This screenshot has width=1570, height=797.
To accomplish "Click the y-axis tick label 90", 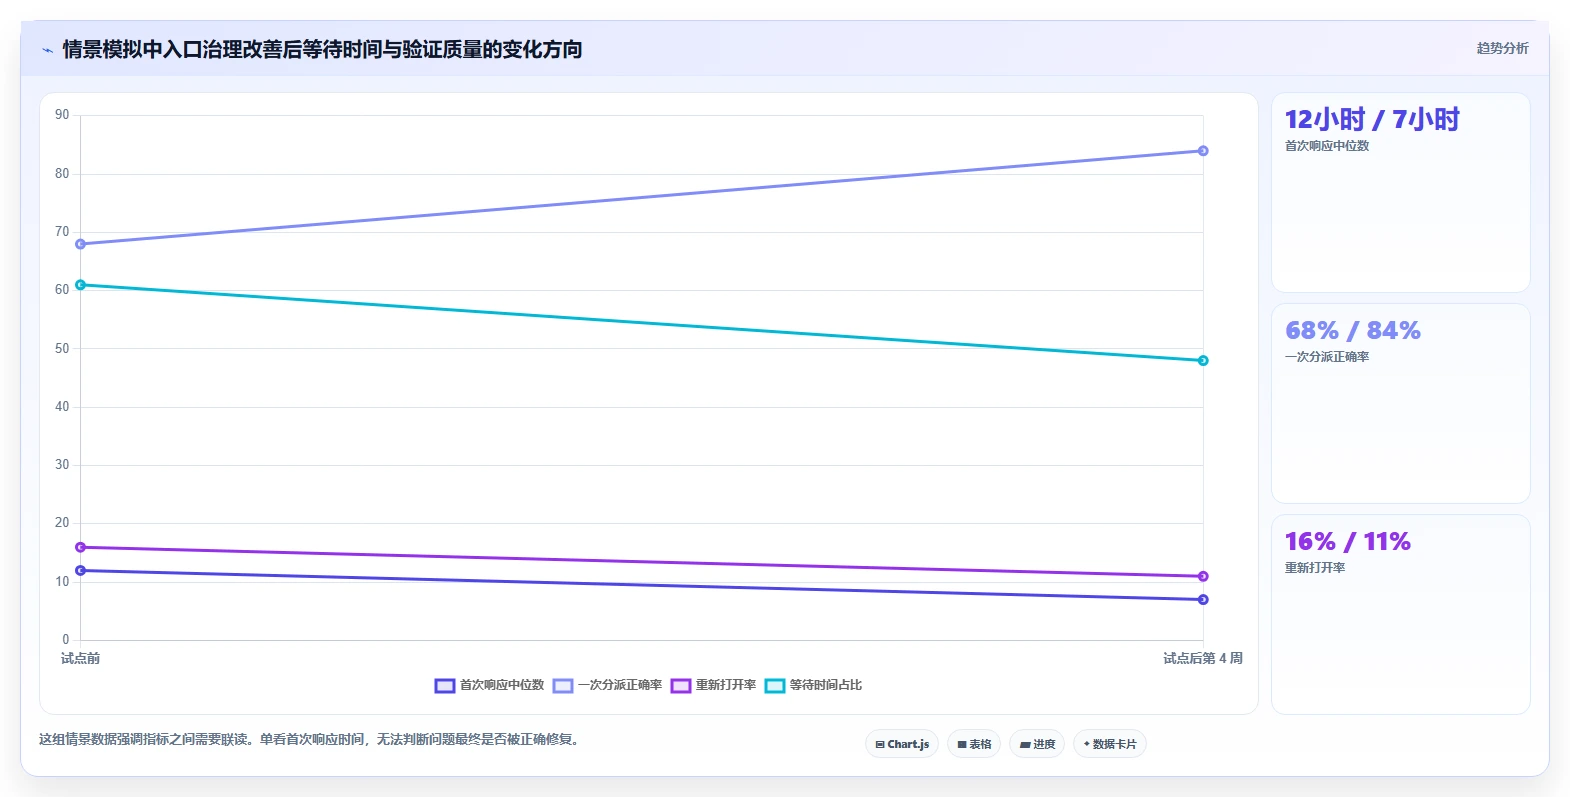I will click(62, 115).
